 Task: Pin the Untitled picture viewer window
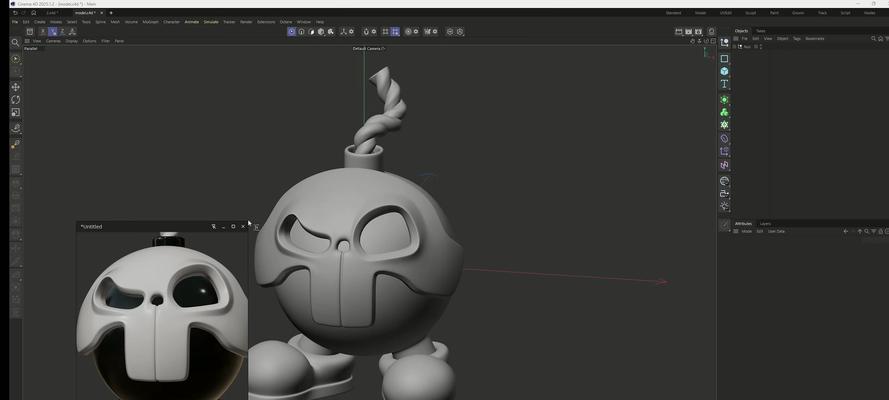(214, 227)
